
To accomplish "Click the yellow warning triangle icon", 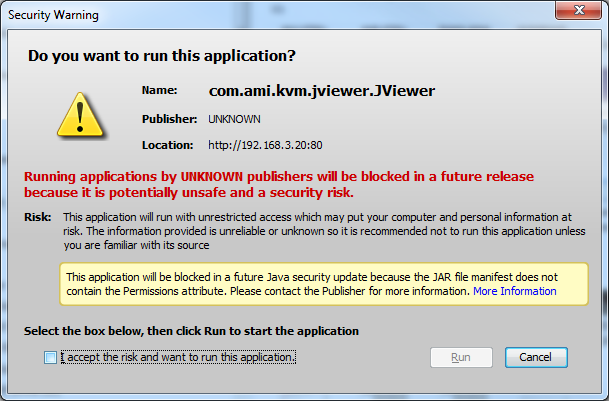I will 80,115.
